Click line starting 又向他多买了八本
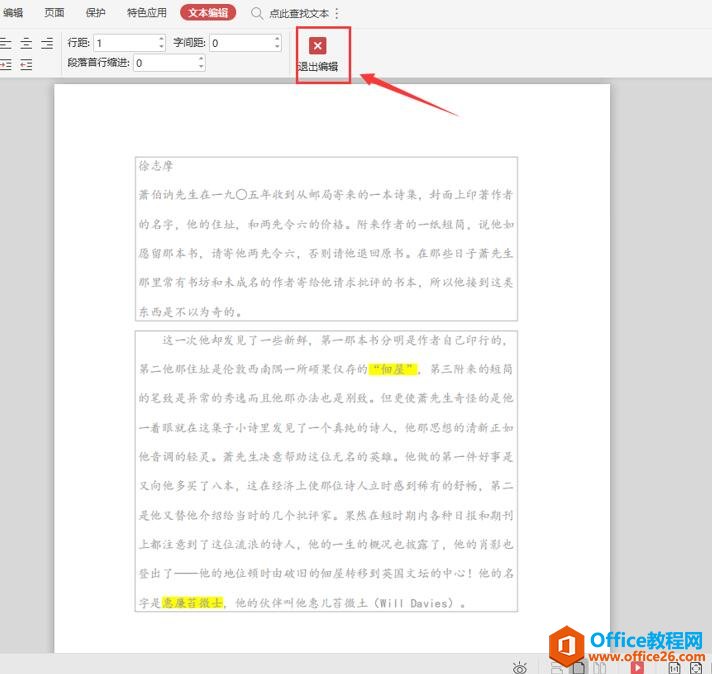This screenshot has width=712, height=674. coord(326,486)
